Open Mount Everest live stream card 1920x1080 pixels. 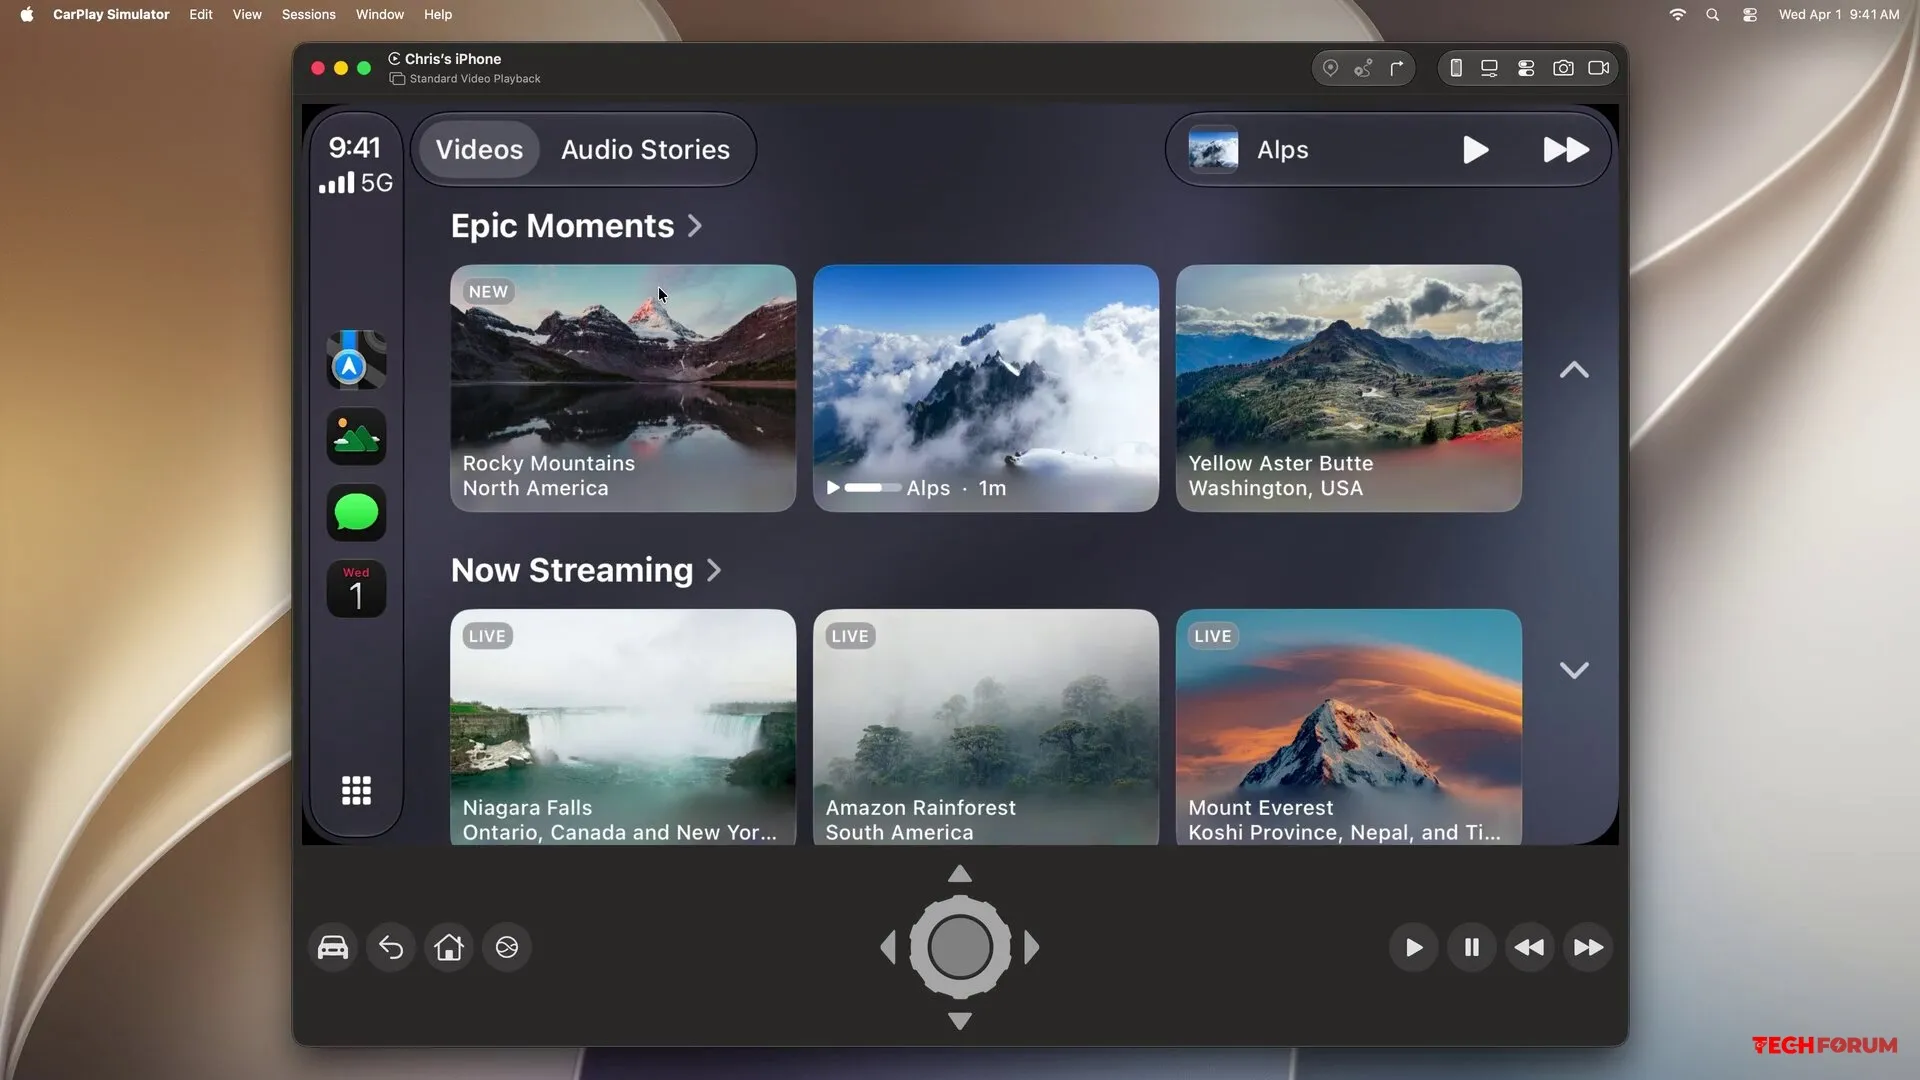pyautogui.click(x=1349, y=727)
